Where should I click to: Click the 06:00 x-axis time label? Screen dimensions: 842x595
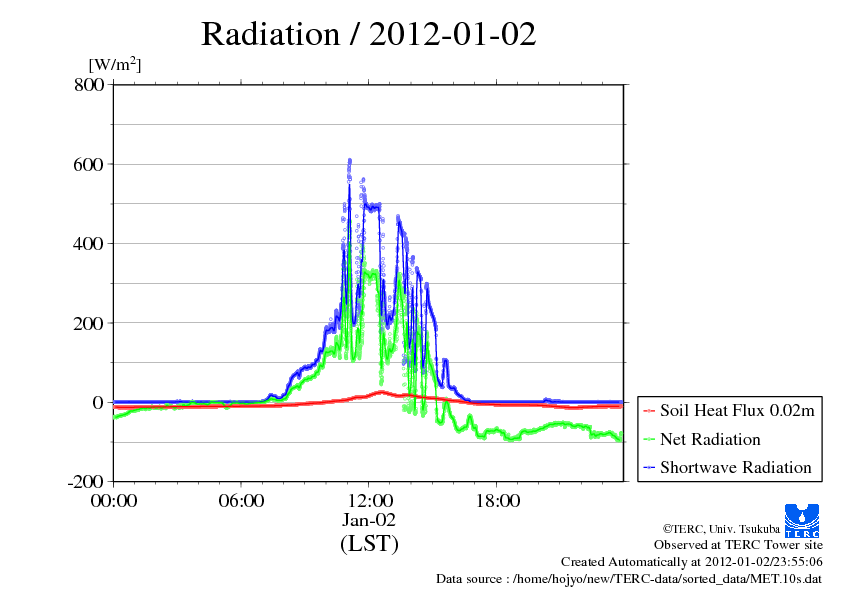(241, 501)
